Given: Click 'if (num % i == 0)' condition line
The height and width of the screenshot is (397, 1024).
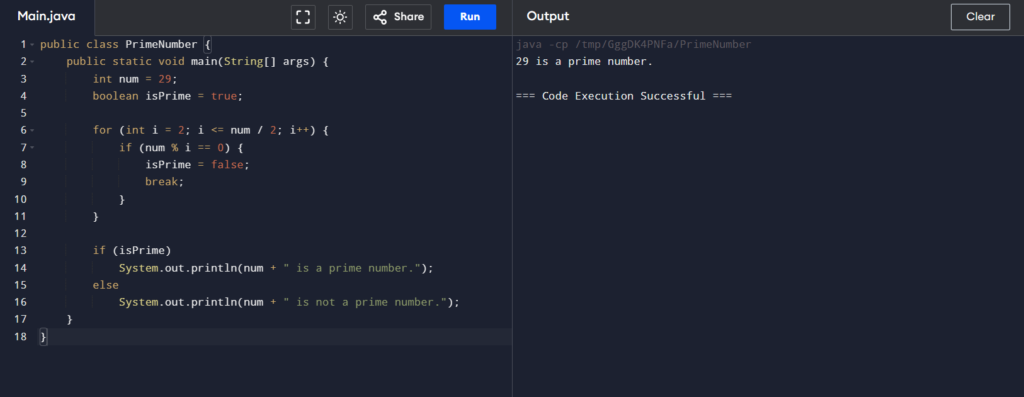Looking at the screenshot, I should [181, 148].
